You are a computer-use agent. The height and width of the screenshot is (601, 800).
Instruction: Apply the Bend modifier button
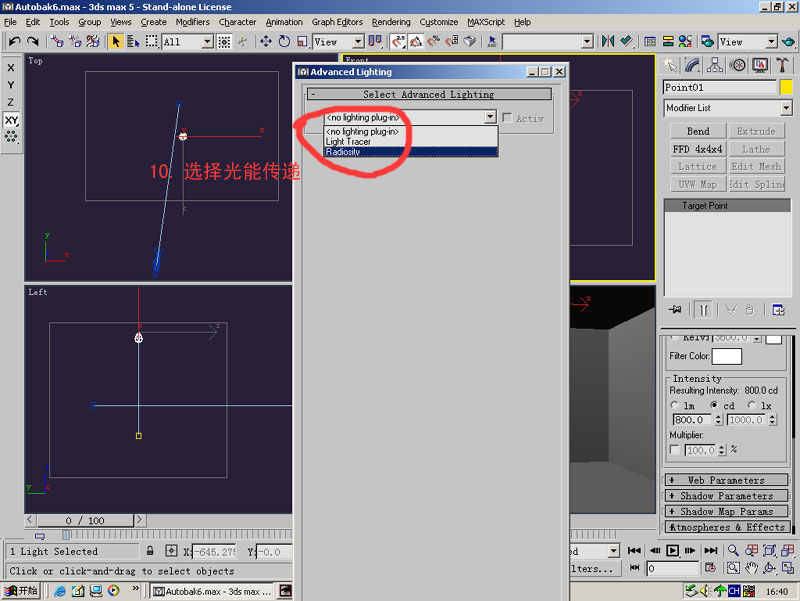(697, 131)
